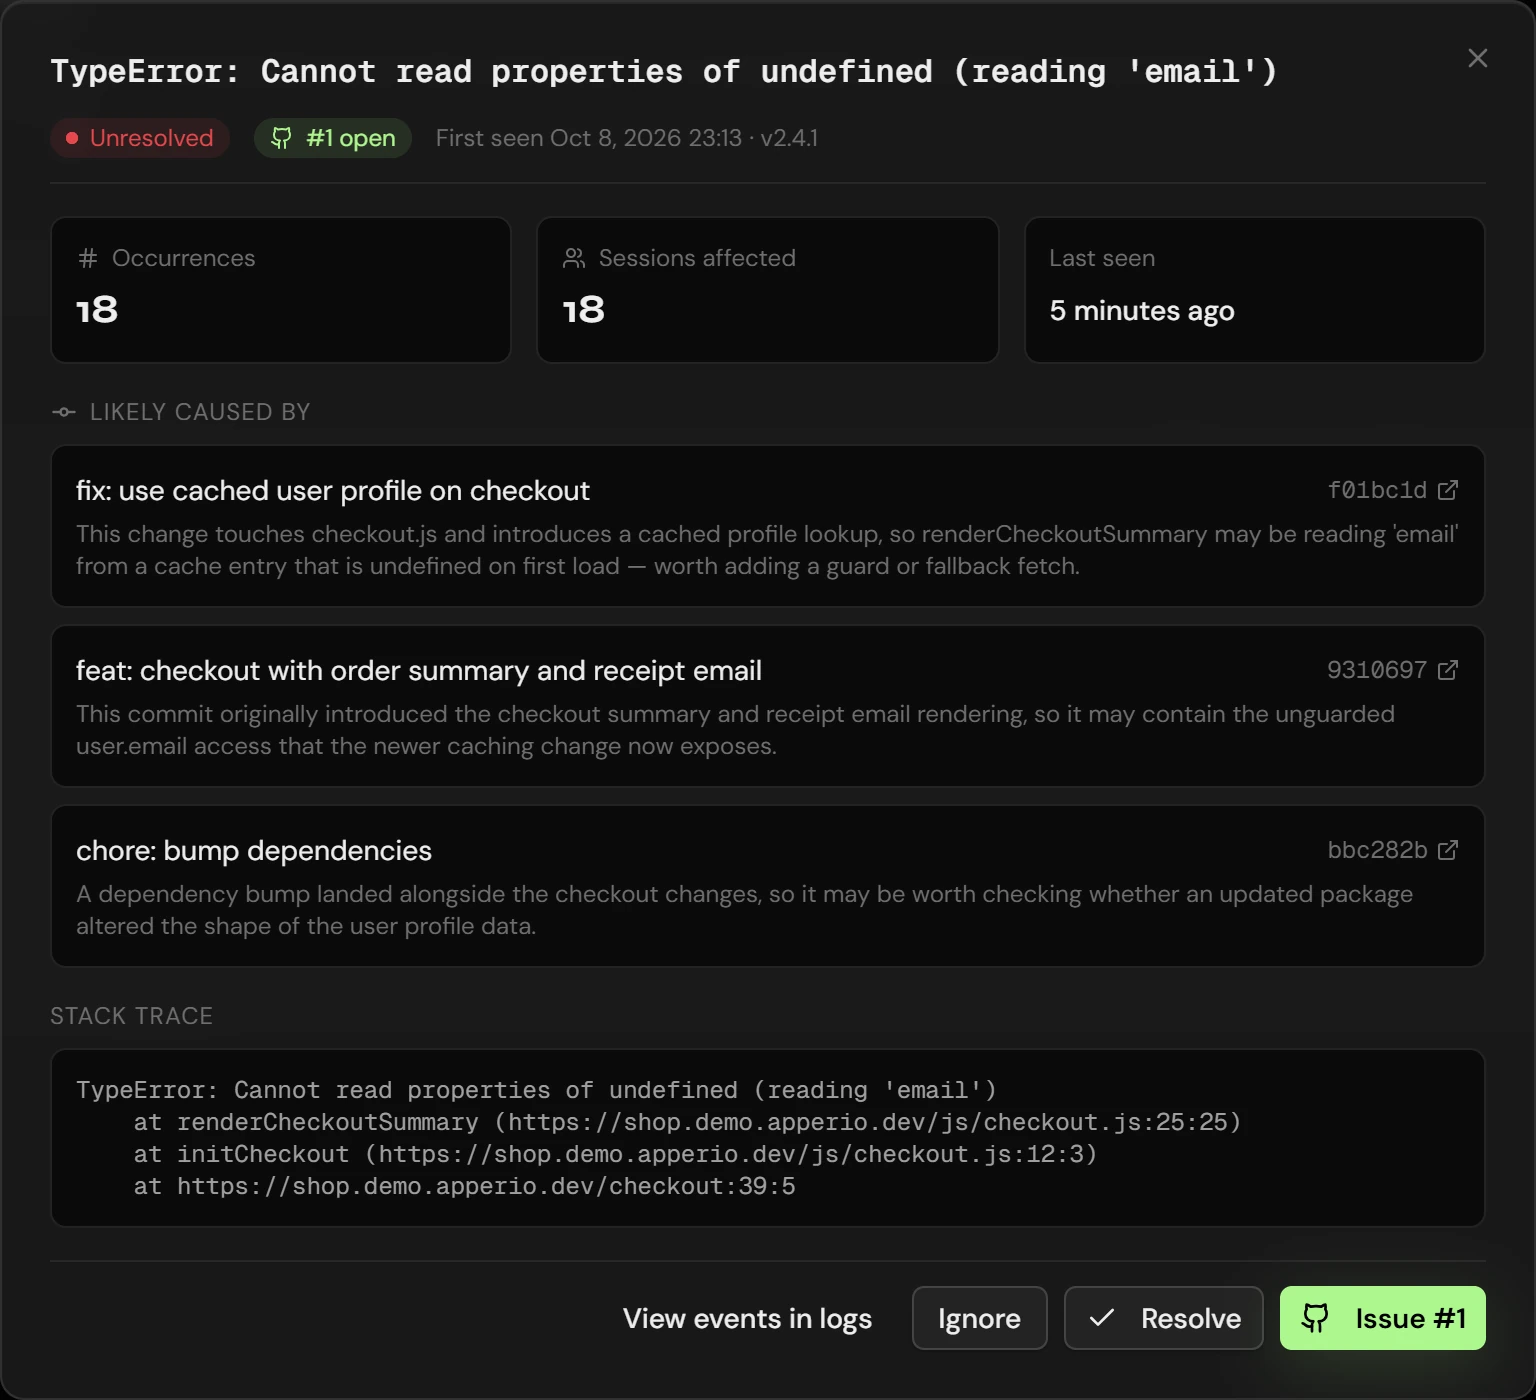Open commit hash bbc282b
Viewport: 1536px width, 1400px height.
point(1377,850)
